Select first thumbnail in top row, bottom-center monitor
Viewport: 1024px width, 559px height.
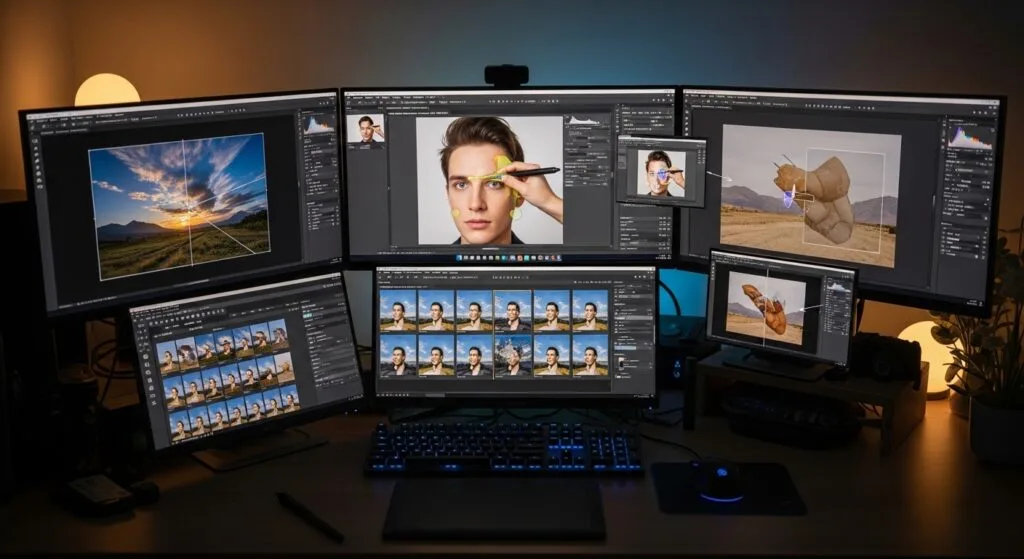398,311
